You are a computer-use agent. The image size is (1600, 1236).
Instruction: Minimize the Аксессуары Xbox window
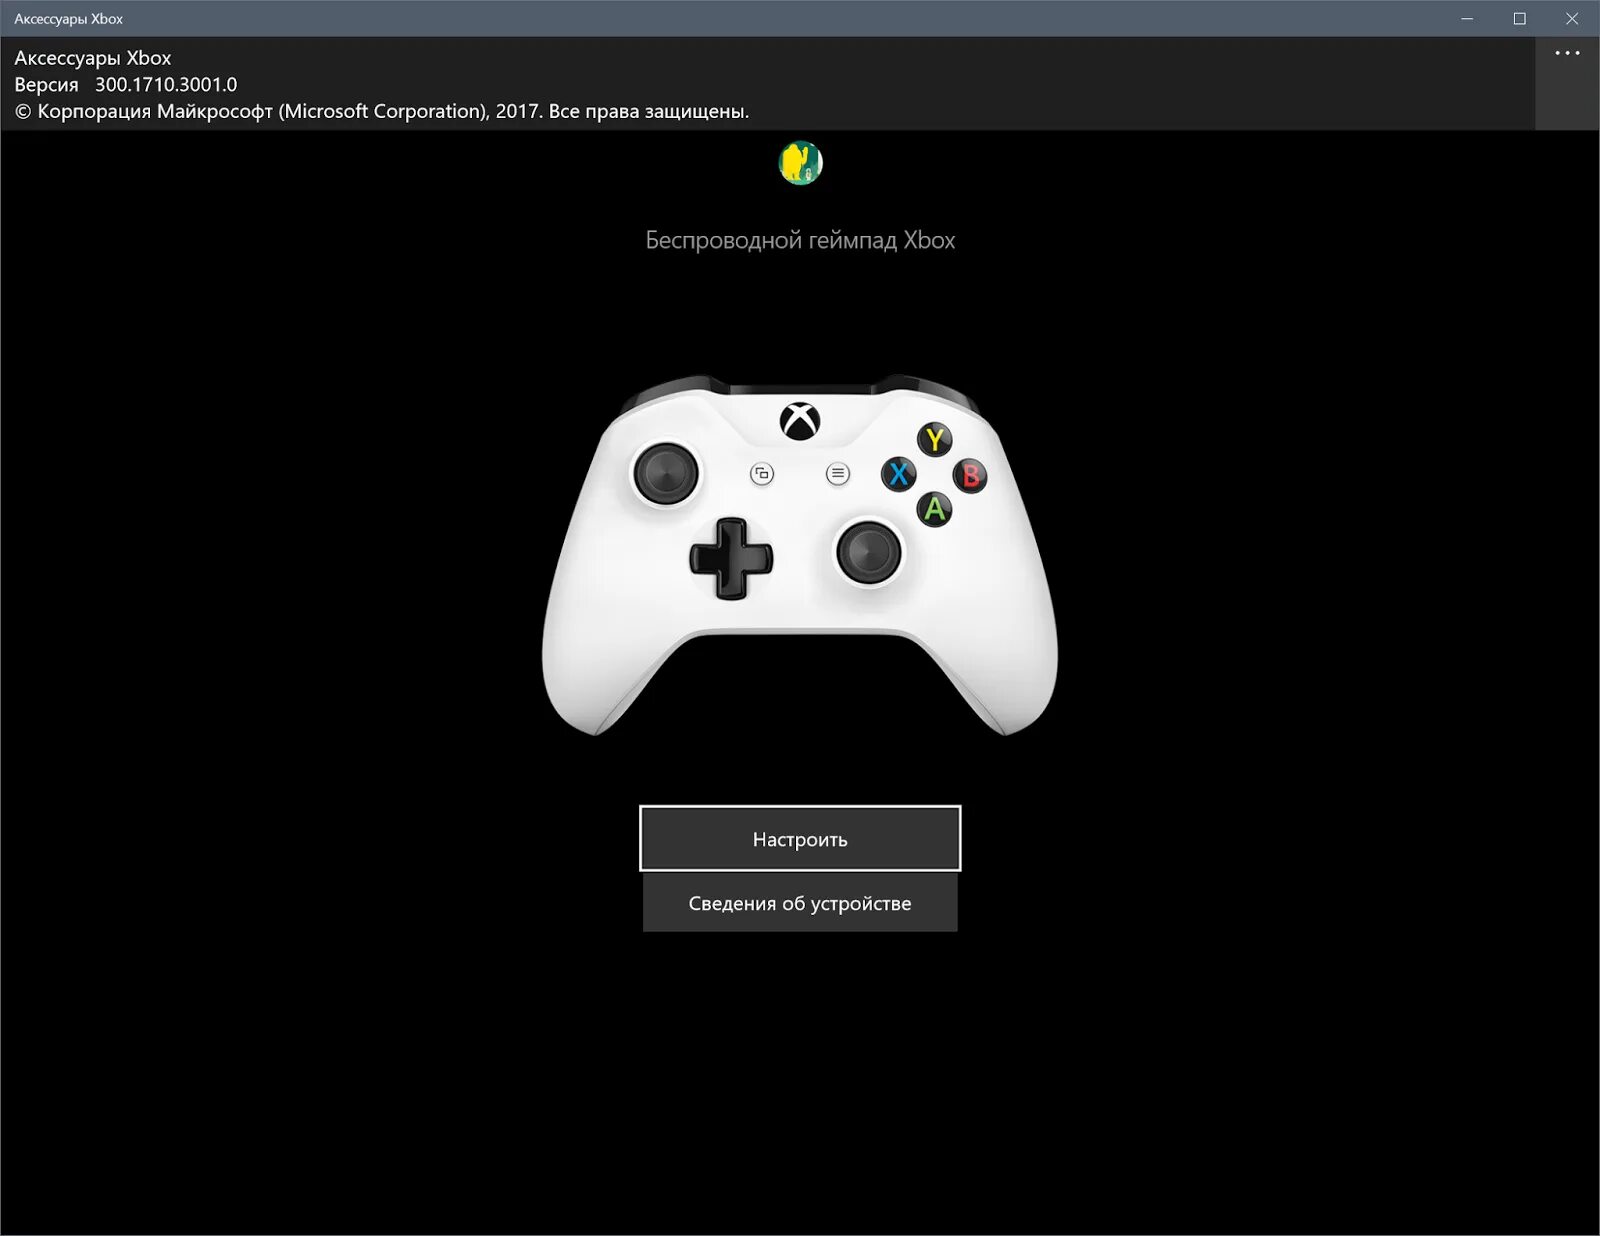(1467, 18)
